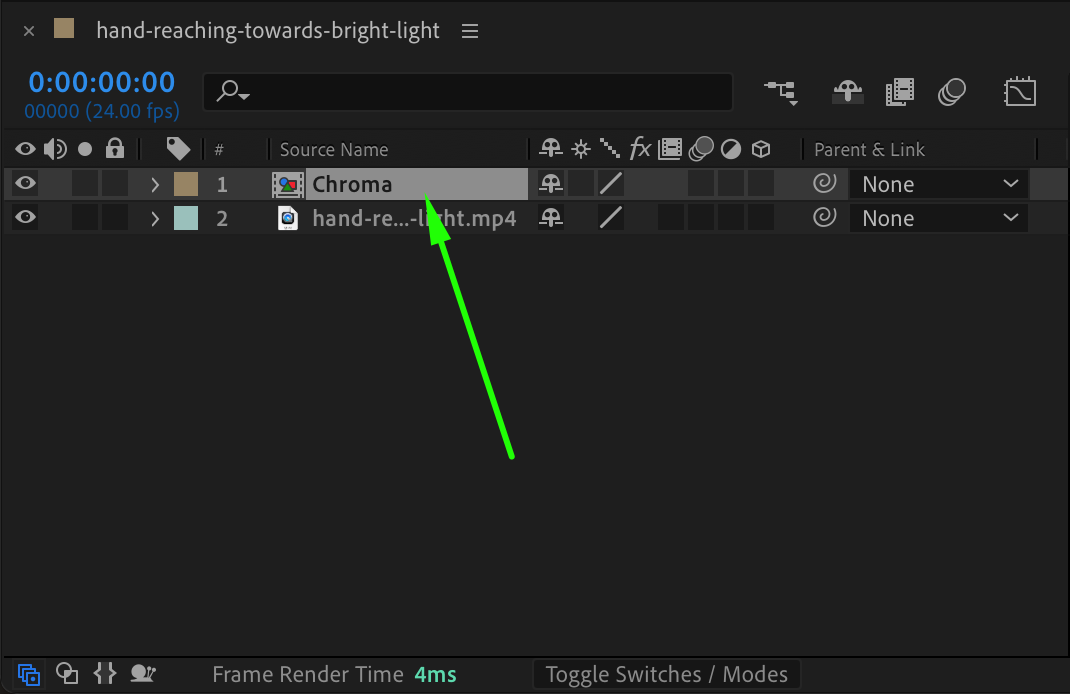
Task: Open the Graph Editor
Action: [1019, 92]
